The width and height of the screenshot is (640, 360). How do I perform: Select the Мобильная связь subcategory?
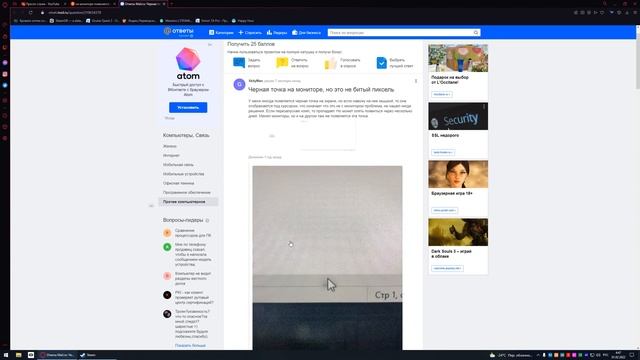[178, 165]
